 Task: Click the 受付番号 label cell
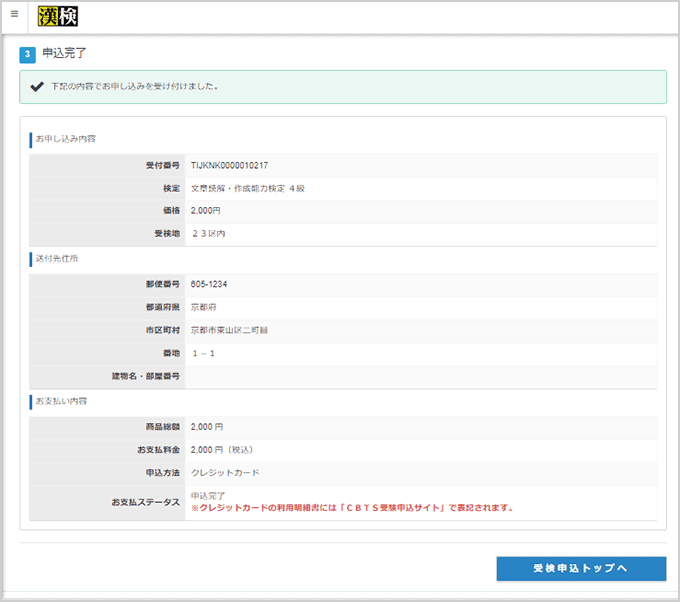[x=107, y=165]
